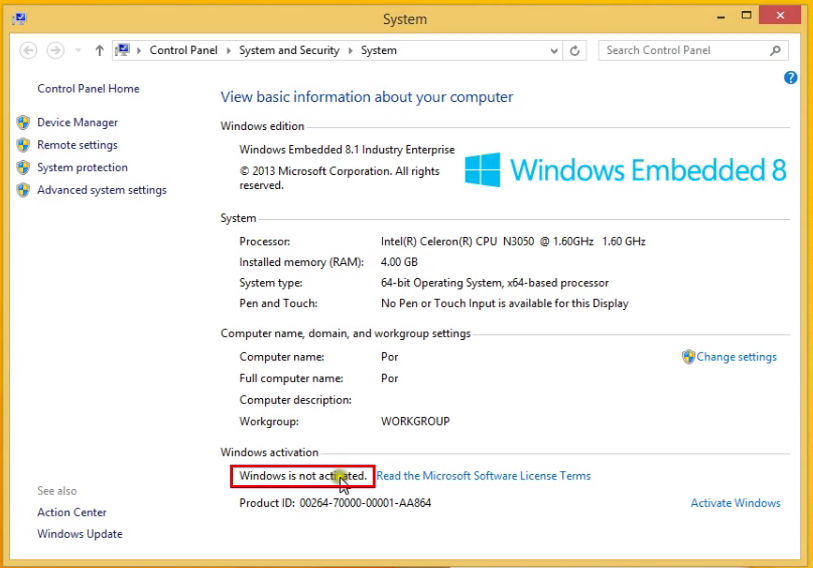Click 'Windows is not activated.' text
Screen dimensions: 813x568
pos(303,476)
